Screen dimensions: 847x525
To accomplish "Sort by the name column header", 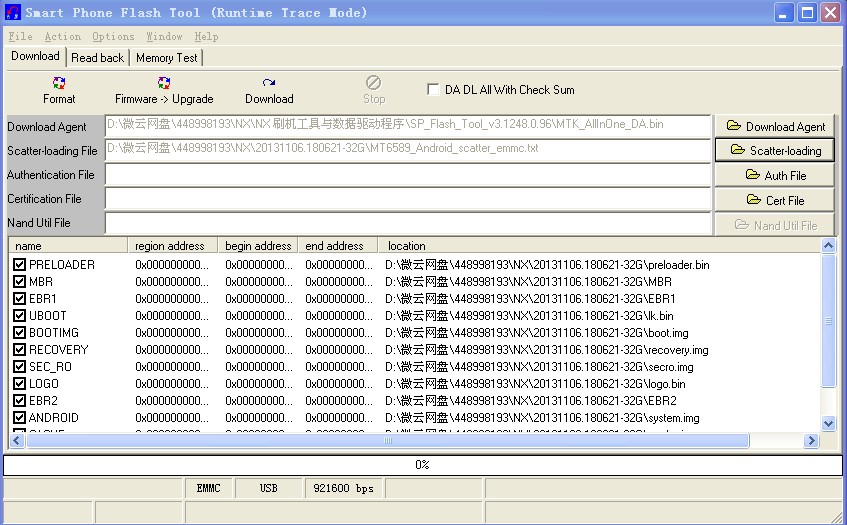I will (x=69, y=246).
